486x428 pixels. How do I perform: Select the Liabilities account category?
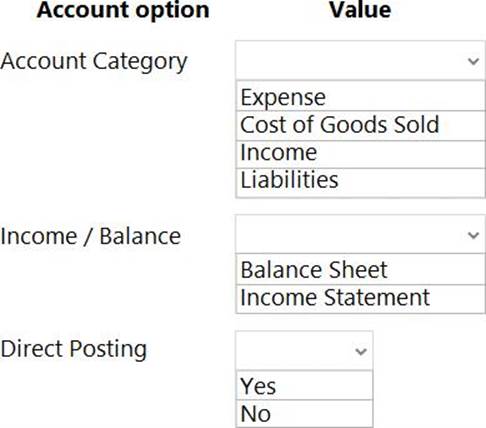click(x=360, y=183)
